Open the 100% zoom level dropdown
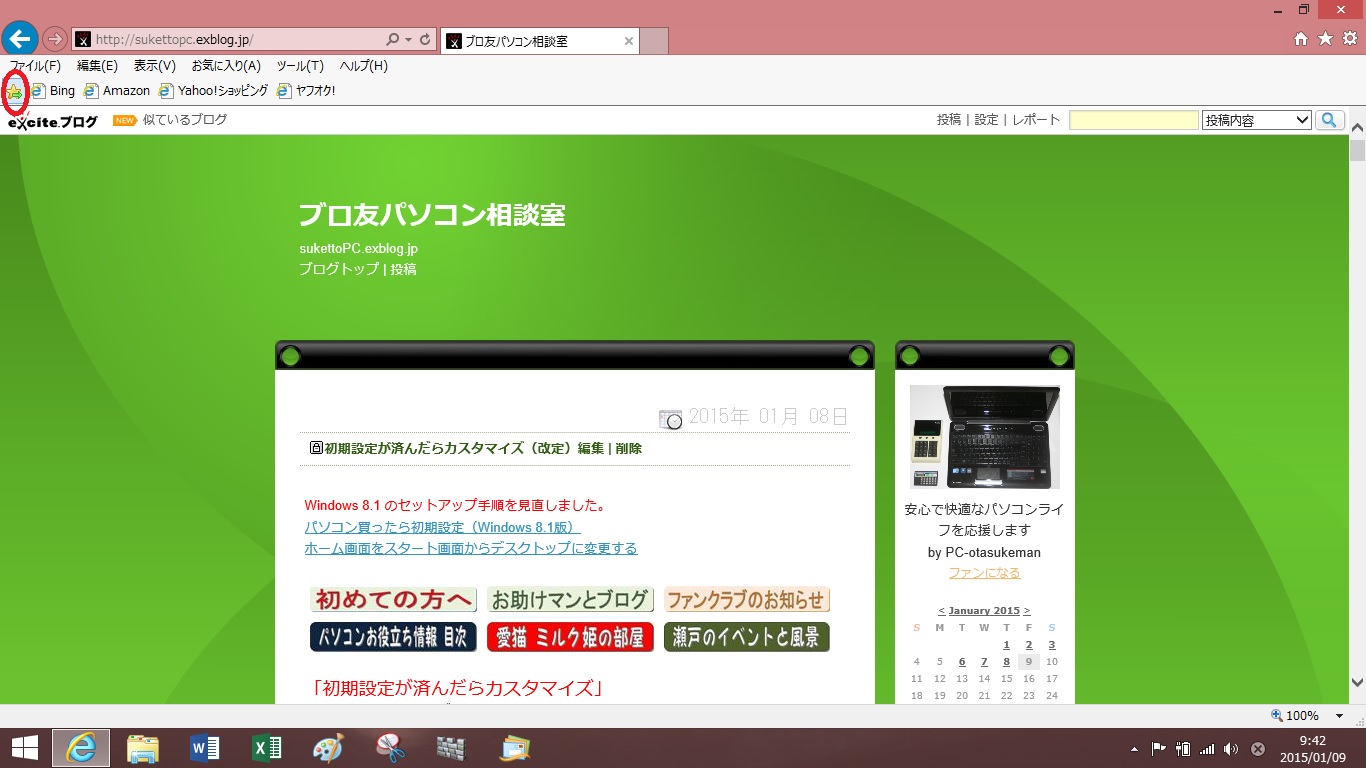The height and width of the screenshot is (768, 1366). pyautogui.click(x=1340, y=716)
